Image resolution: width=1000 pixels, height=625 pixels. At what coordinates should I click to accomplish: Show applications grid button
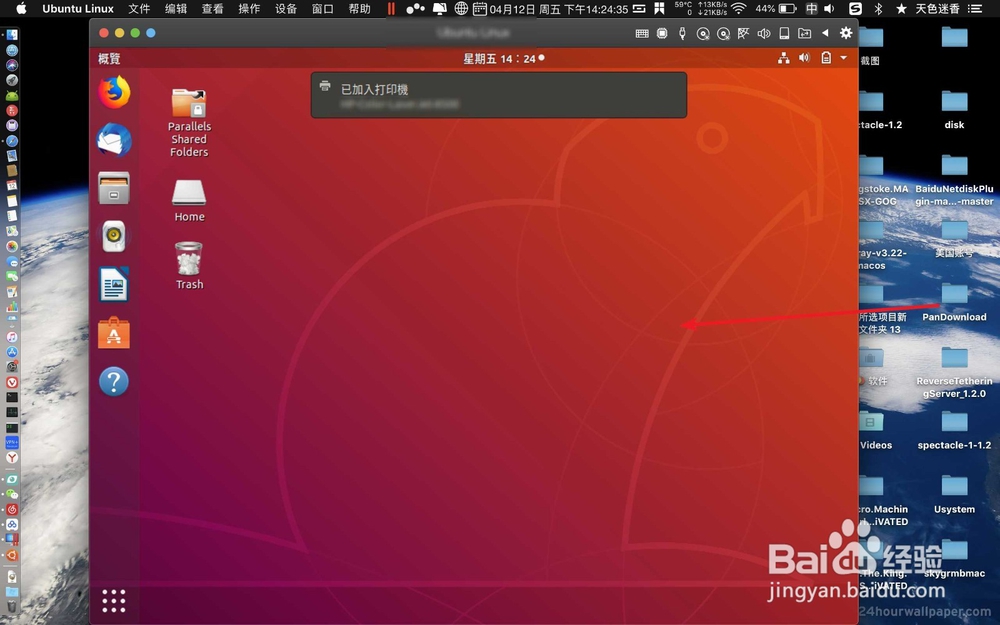point(114,601)
